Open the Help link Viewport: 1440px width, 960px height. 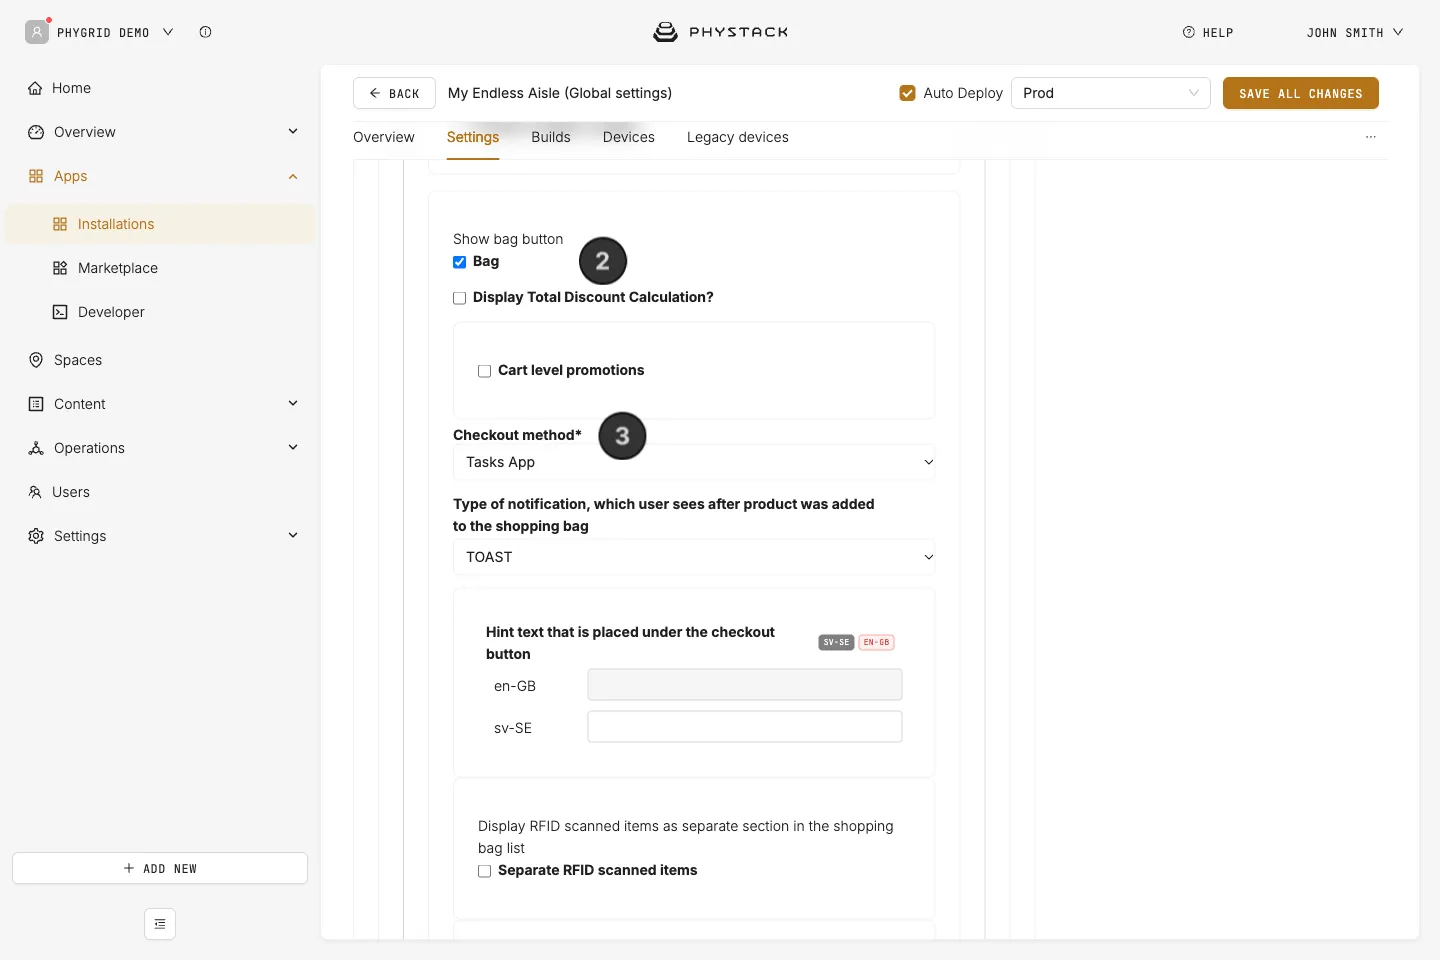pyautogui.click(x=1208, y=32)
